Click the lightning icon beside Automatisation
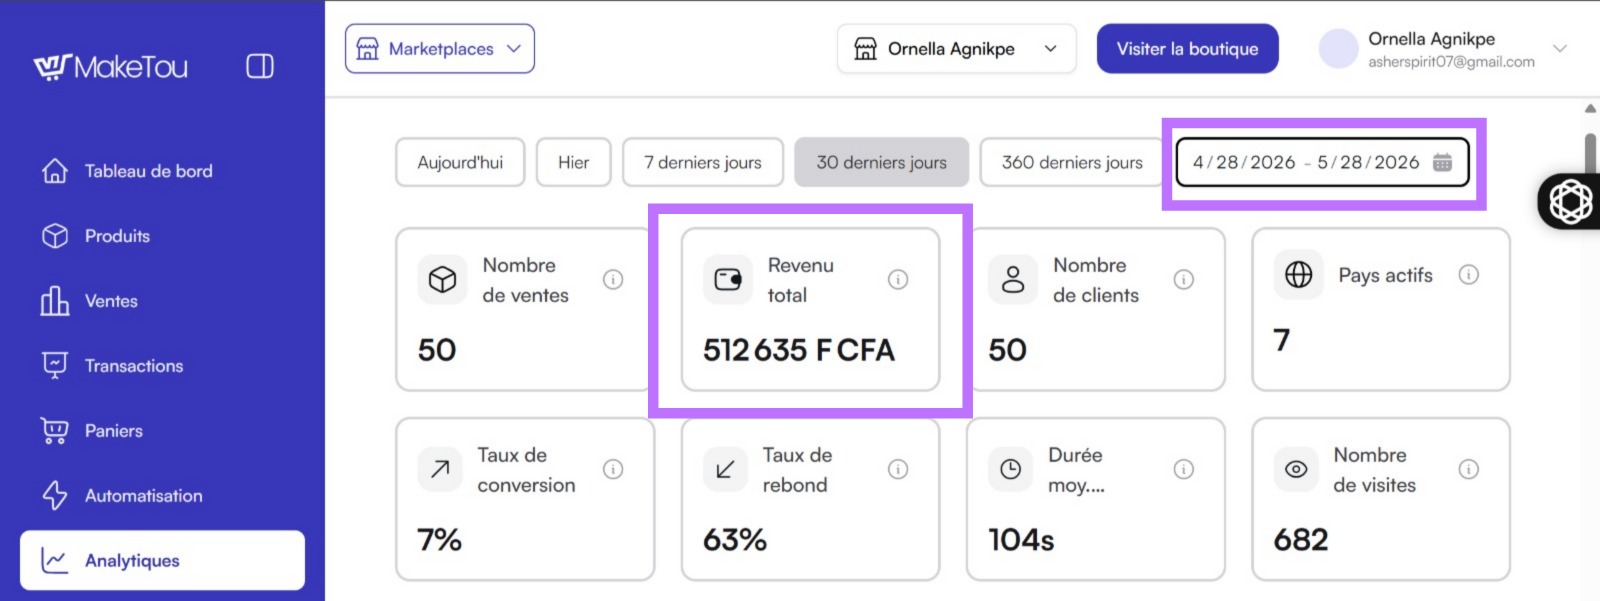 55,496
